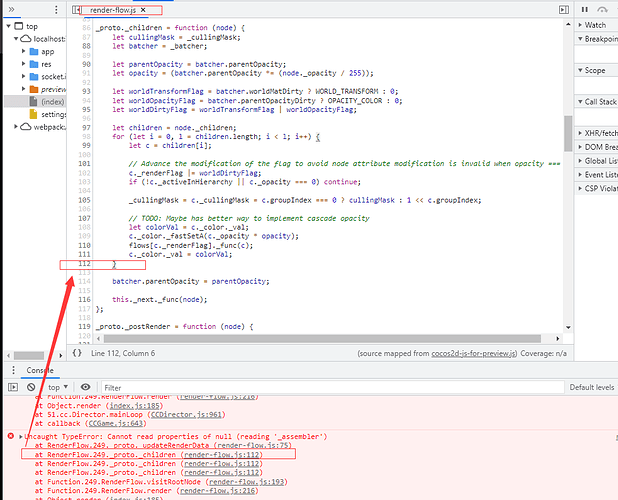Screen dimensions: 618x500
Task: Expand the socket.io folder
Action: click(x=23, y=76)
